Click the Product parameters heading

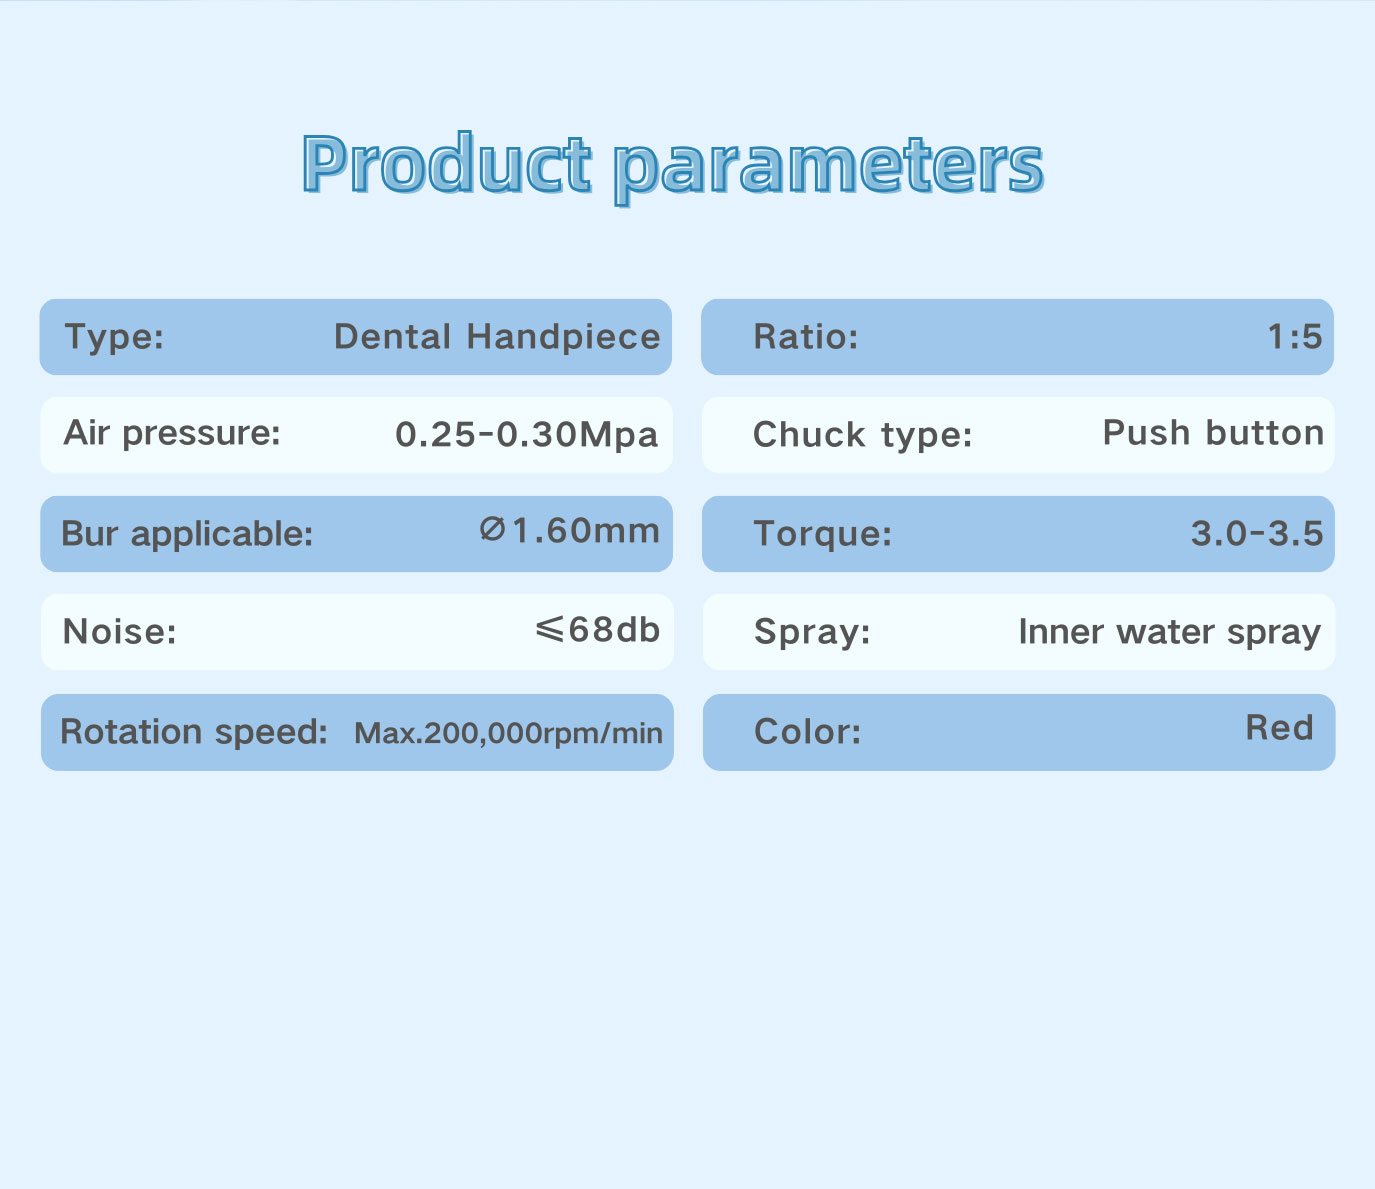point(673,166)
